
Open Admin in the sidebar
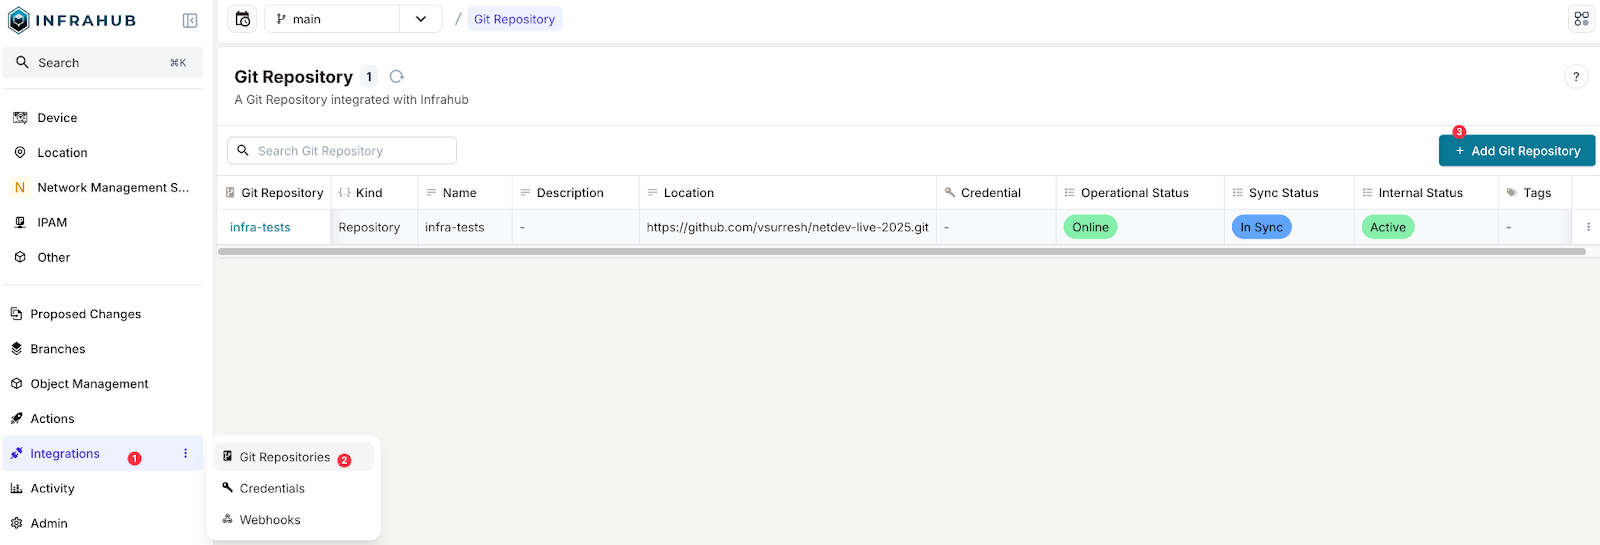pos(103,524)
